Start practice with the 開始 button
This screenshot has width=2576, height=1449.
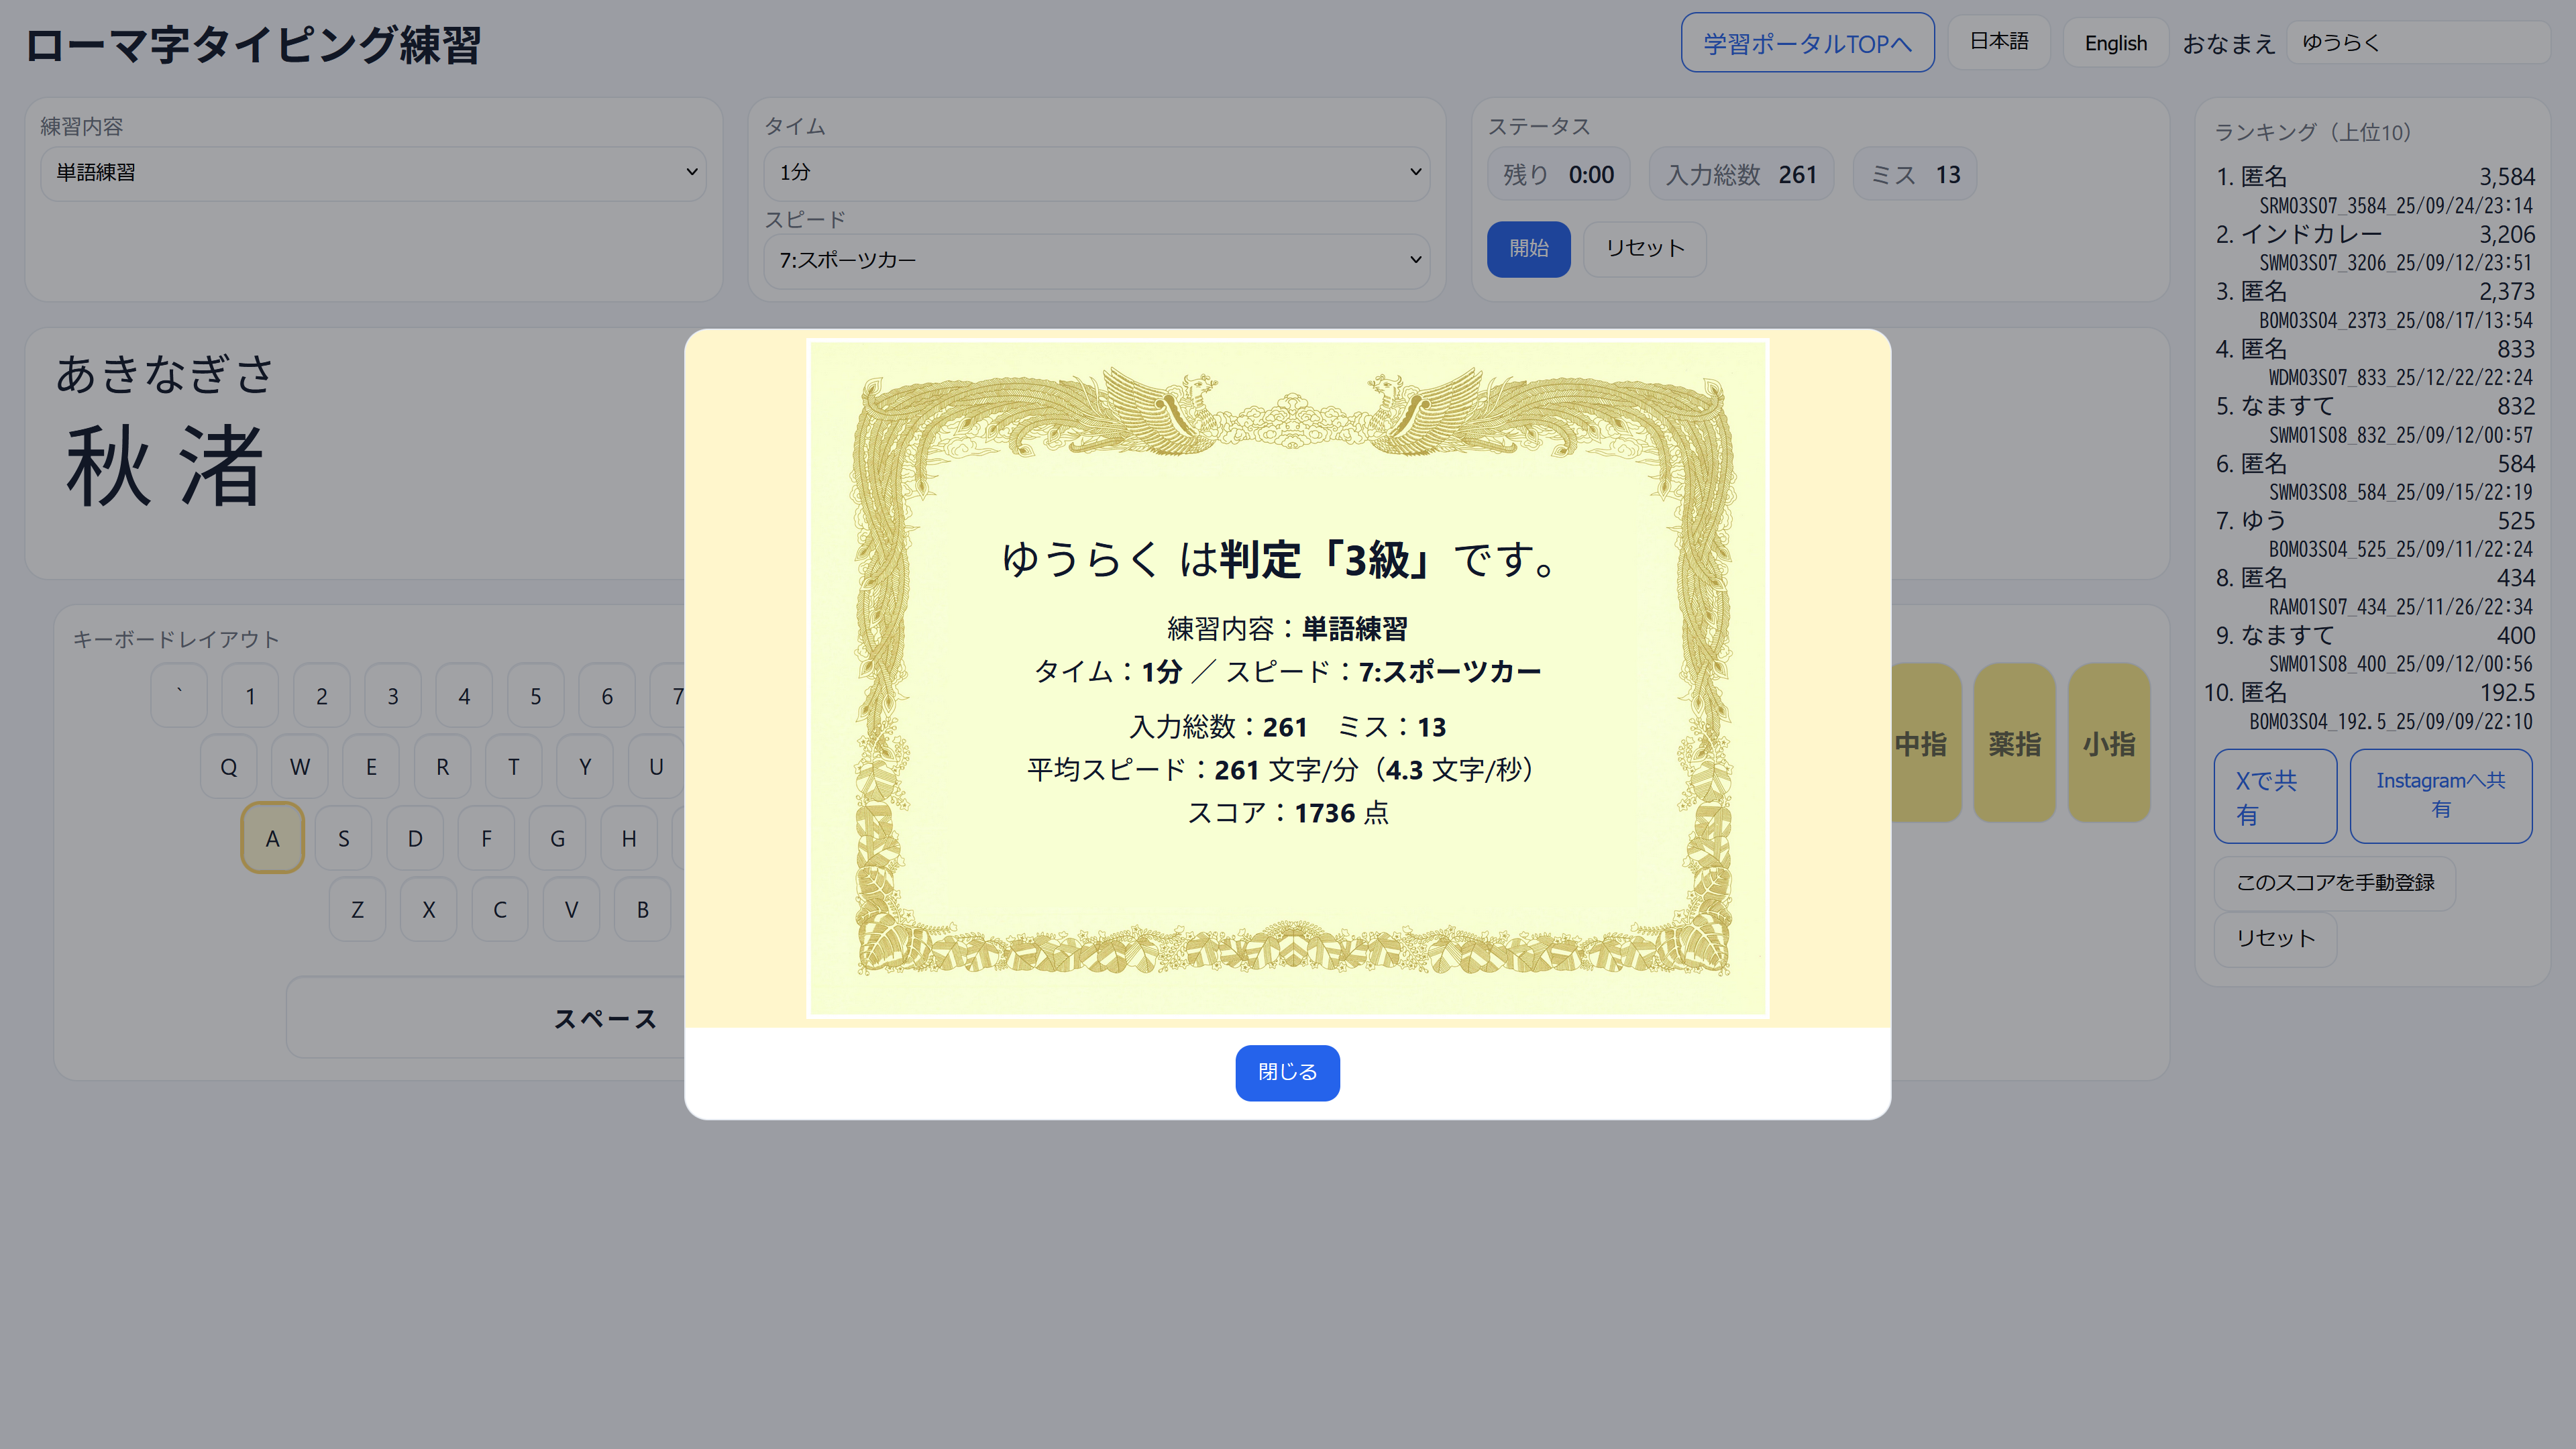pyautogui.click(x=1529, y=249)
